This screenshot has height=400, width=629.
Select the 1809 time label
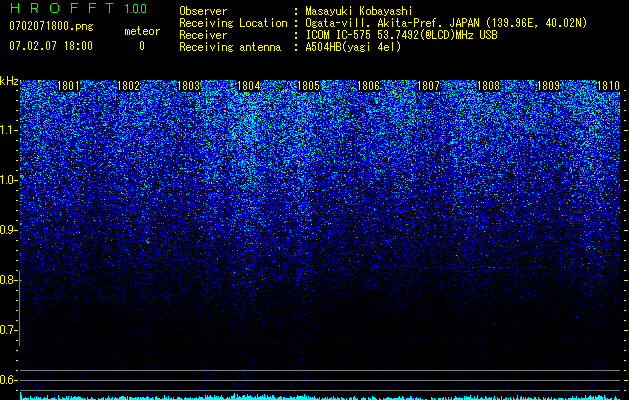click(548, 86)
